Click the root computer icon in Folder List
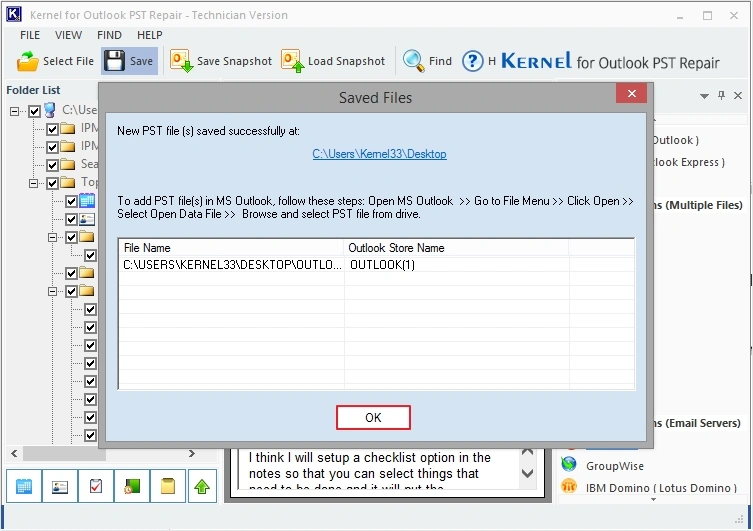 pyautogui.click(x=49, y=110)
